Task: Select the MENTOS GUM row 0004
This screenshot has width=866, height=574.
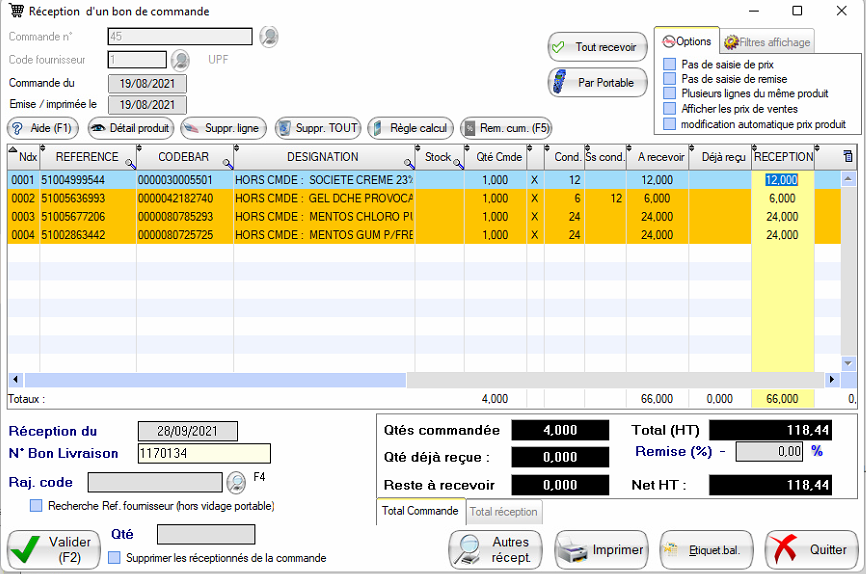Action: (x=300, y=235)
